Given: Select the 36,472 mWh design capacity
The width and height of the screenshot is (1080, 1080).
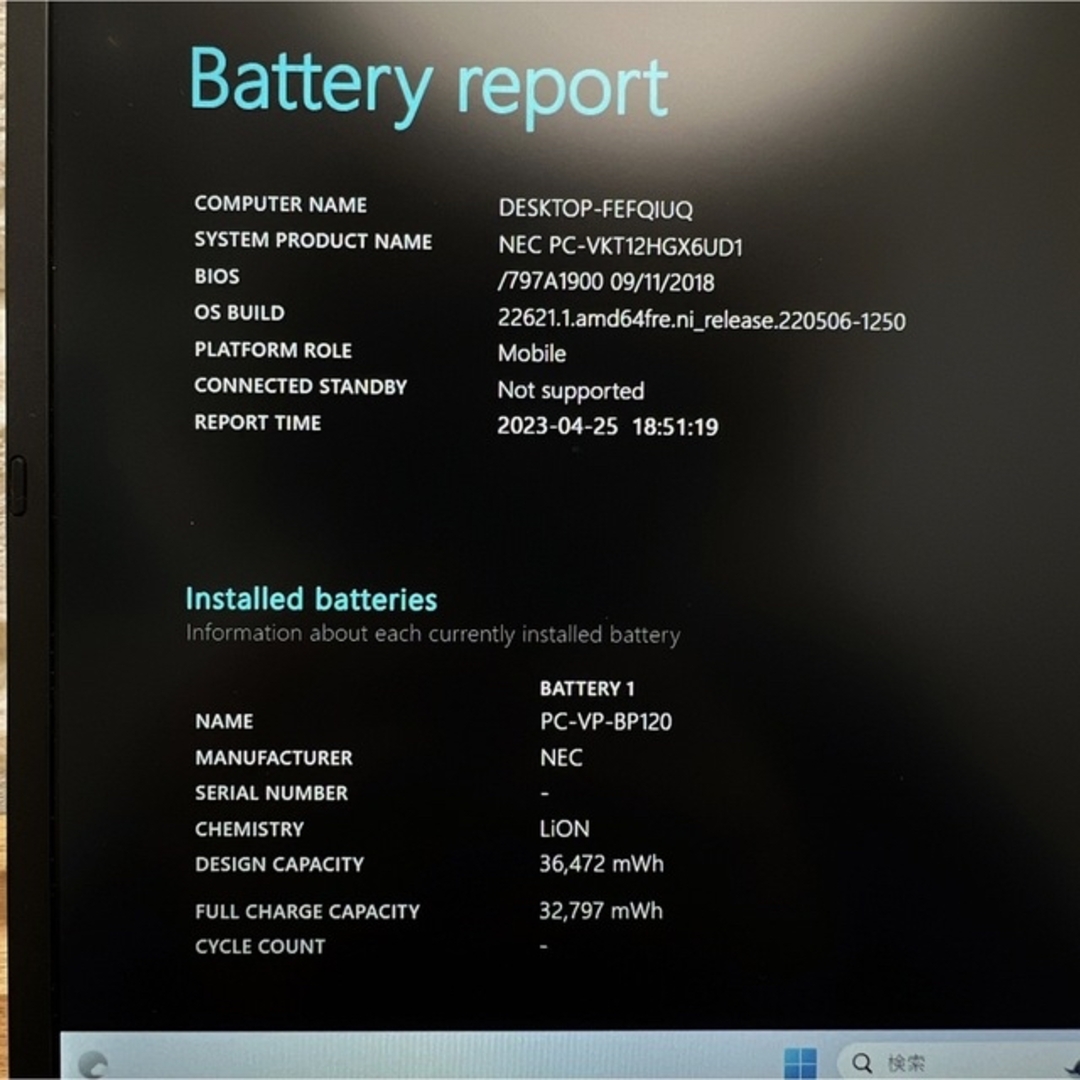Looking at the screenshot, I should pos(601,864).
